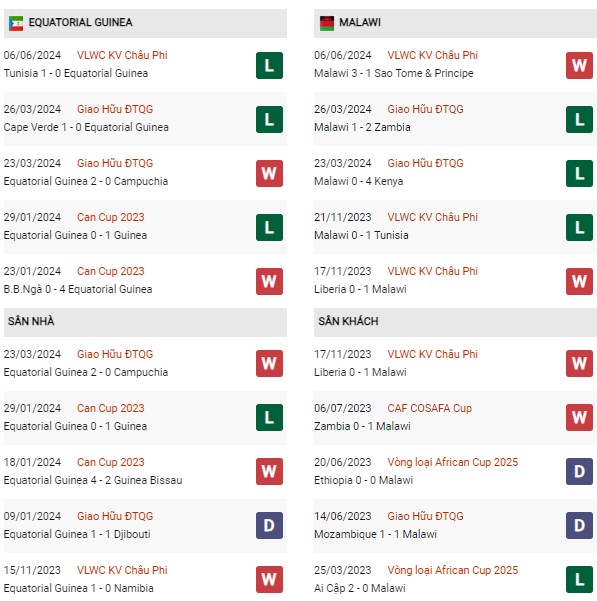Click L badge for Tunisia 1-0 Equatorial Guinea
The image size is (597, 601).
(269, 66)
